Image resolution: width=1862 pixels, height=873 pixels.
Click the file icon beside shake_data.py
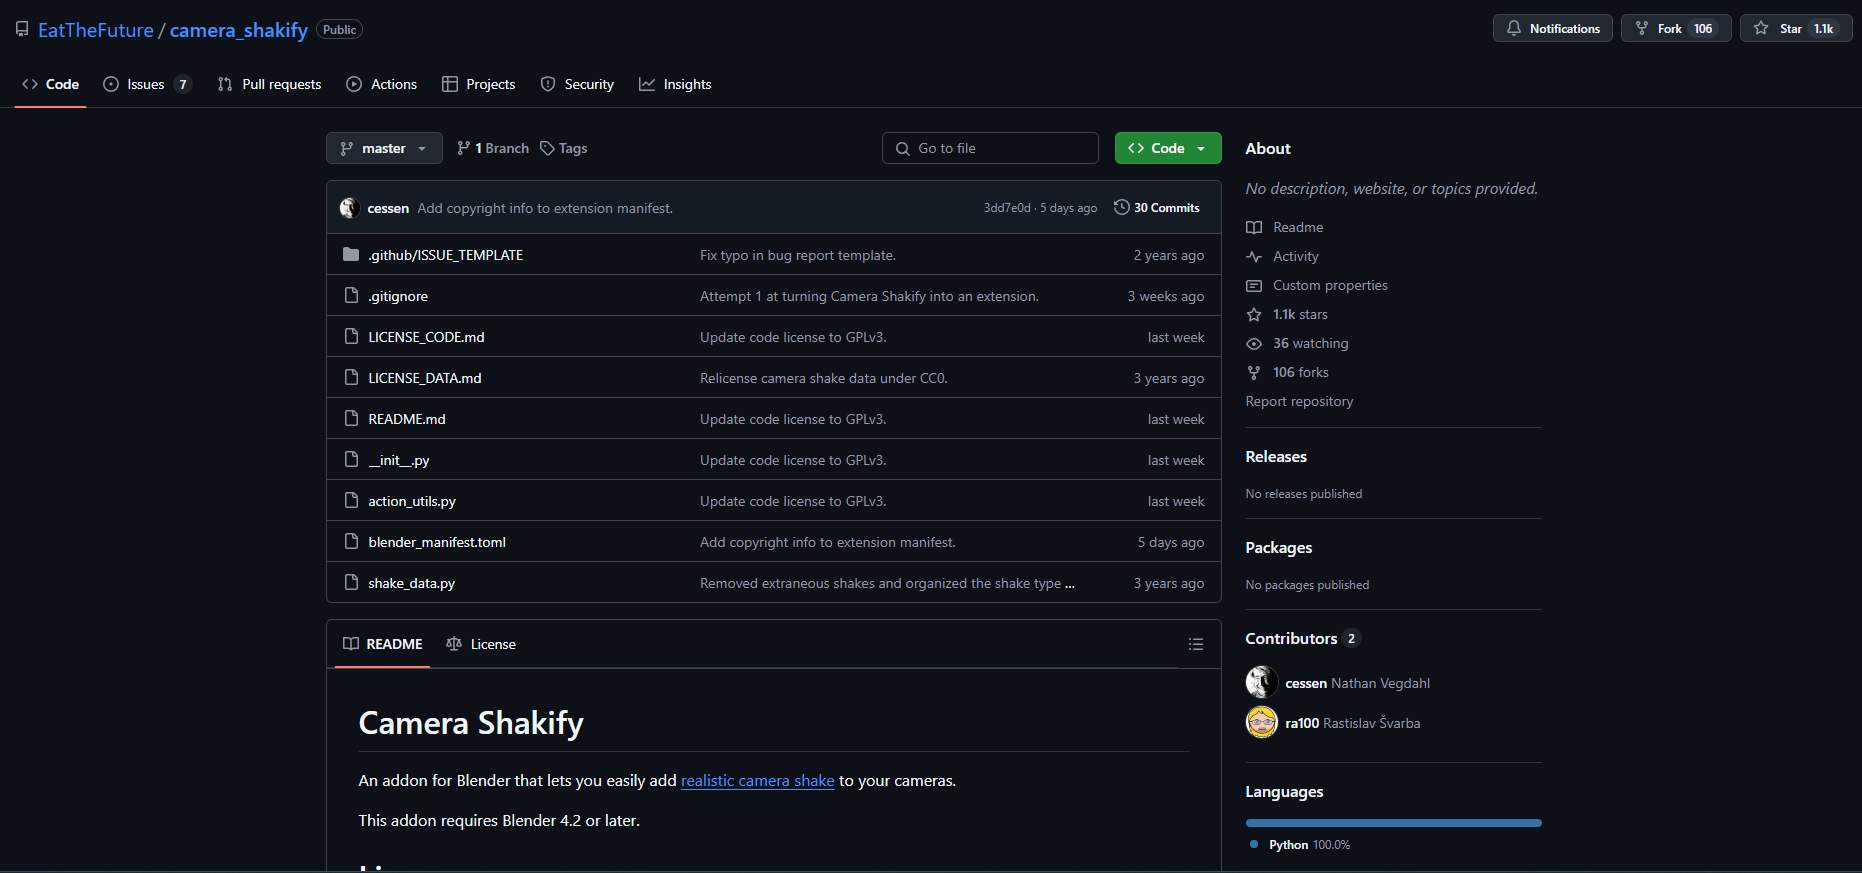(351, 583)
